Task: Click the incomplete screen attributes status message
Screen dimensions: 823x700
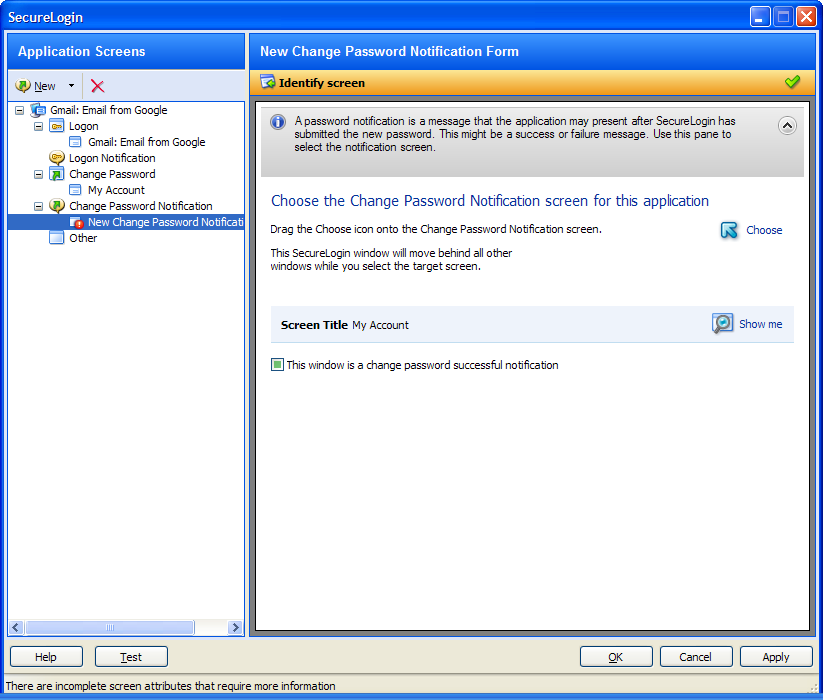Action: [171, 686]
